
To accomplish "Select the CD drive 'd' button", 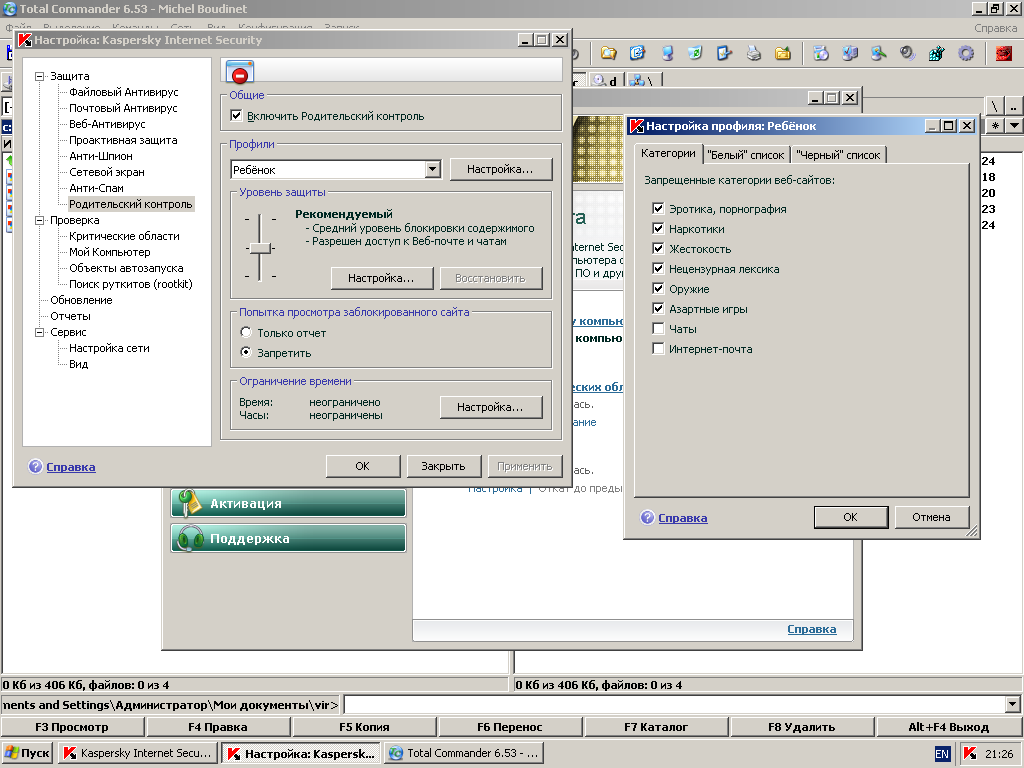I will click(605, 81).
